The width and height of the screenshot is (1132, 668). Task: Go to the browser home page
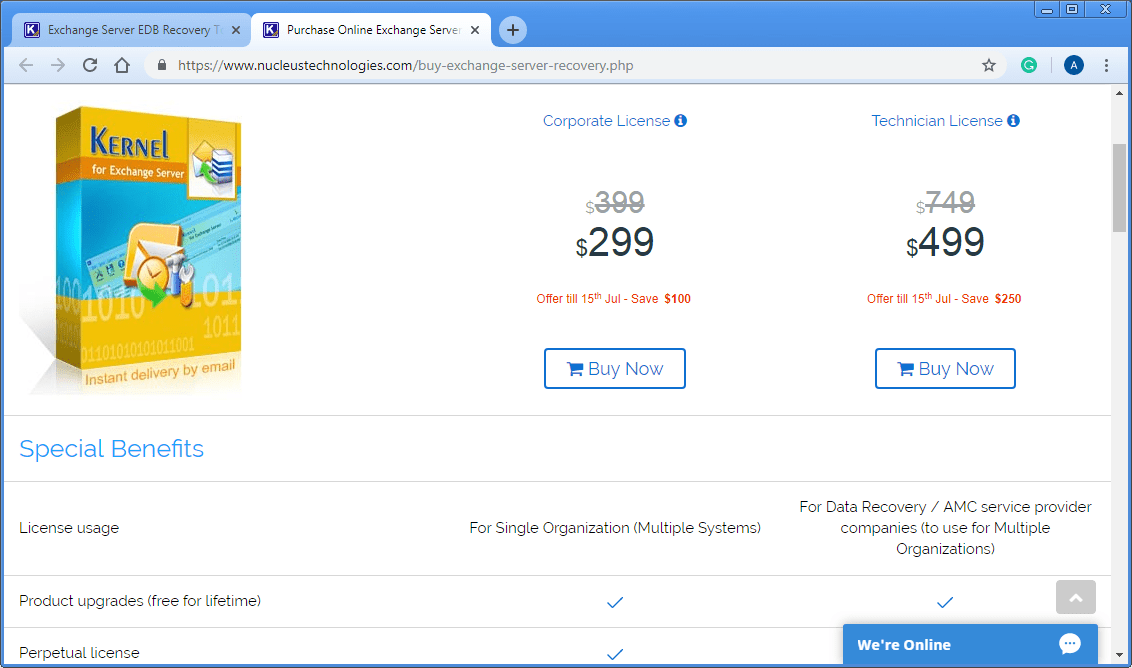122,65
